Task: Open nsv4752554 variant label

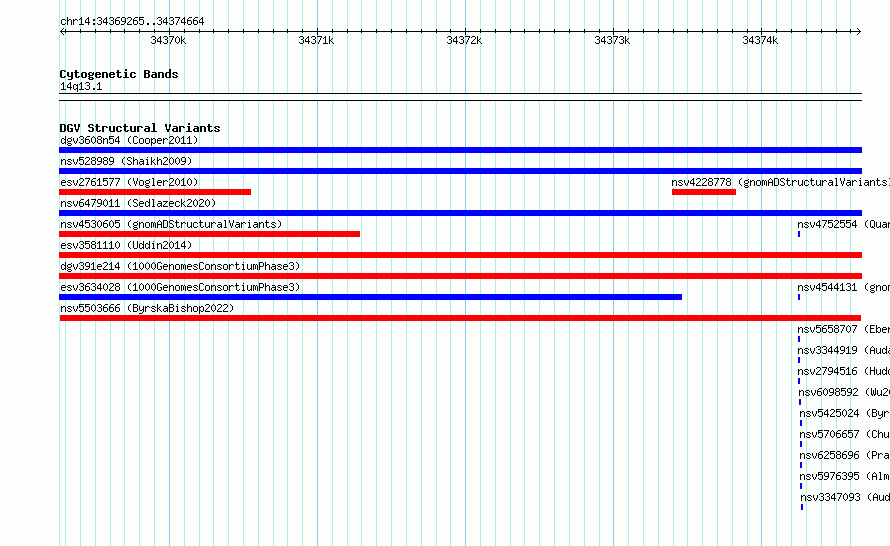Action: tap(843, 224)
